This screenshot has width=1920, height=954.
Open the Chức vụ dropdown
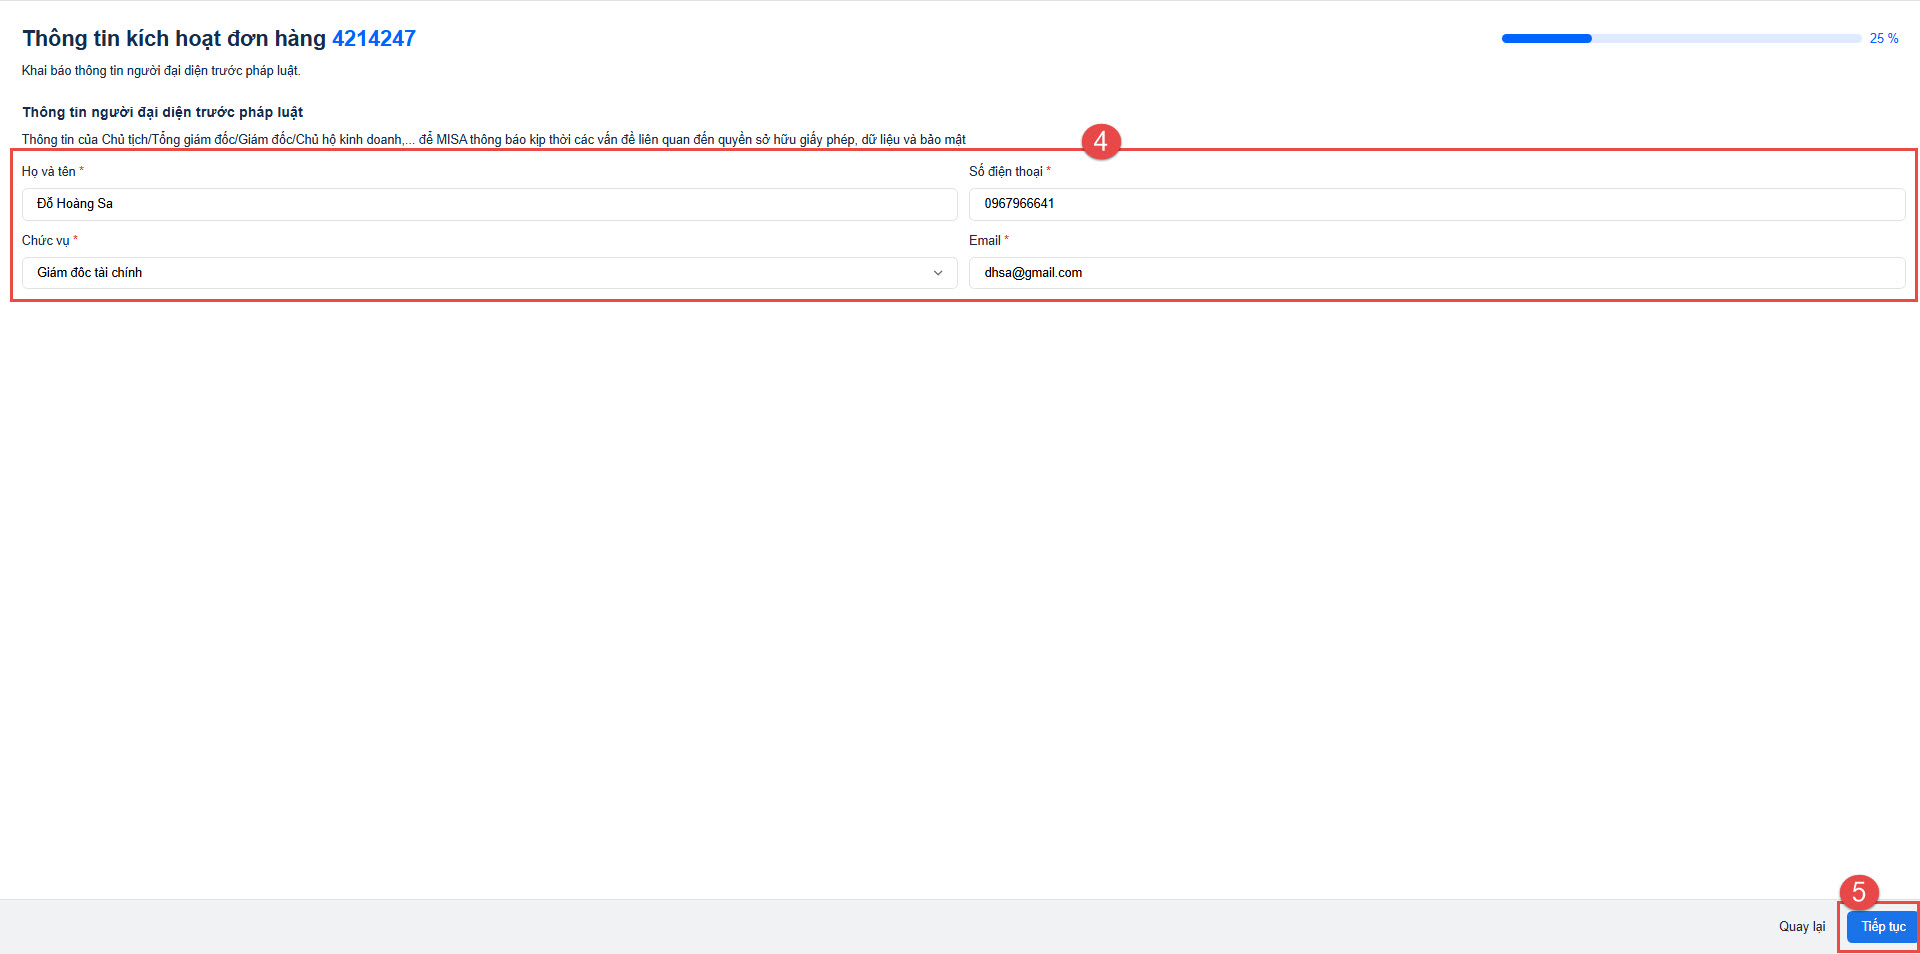pos(489,273)
